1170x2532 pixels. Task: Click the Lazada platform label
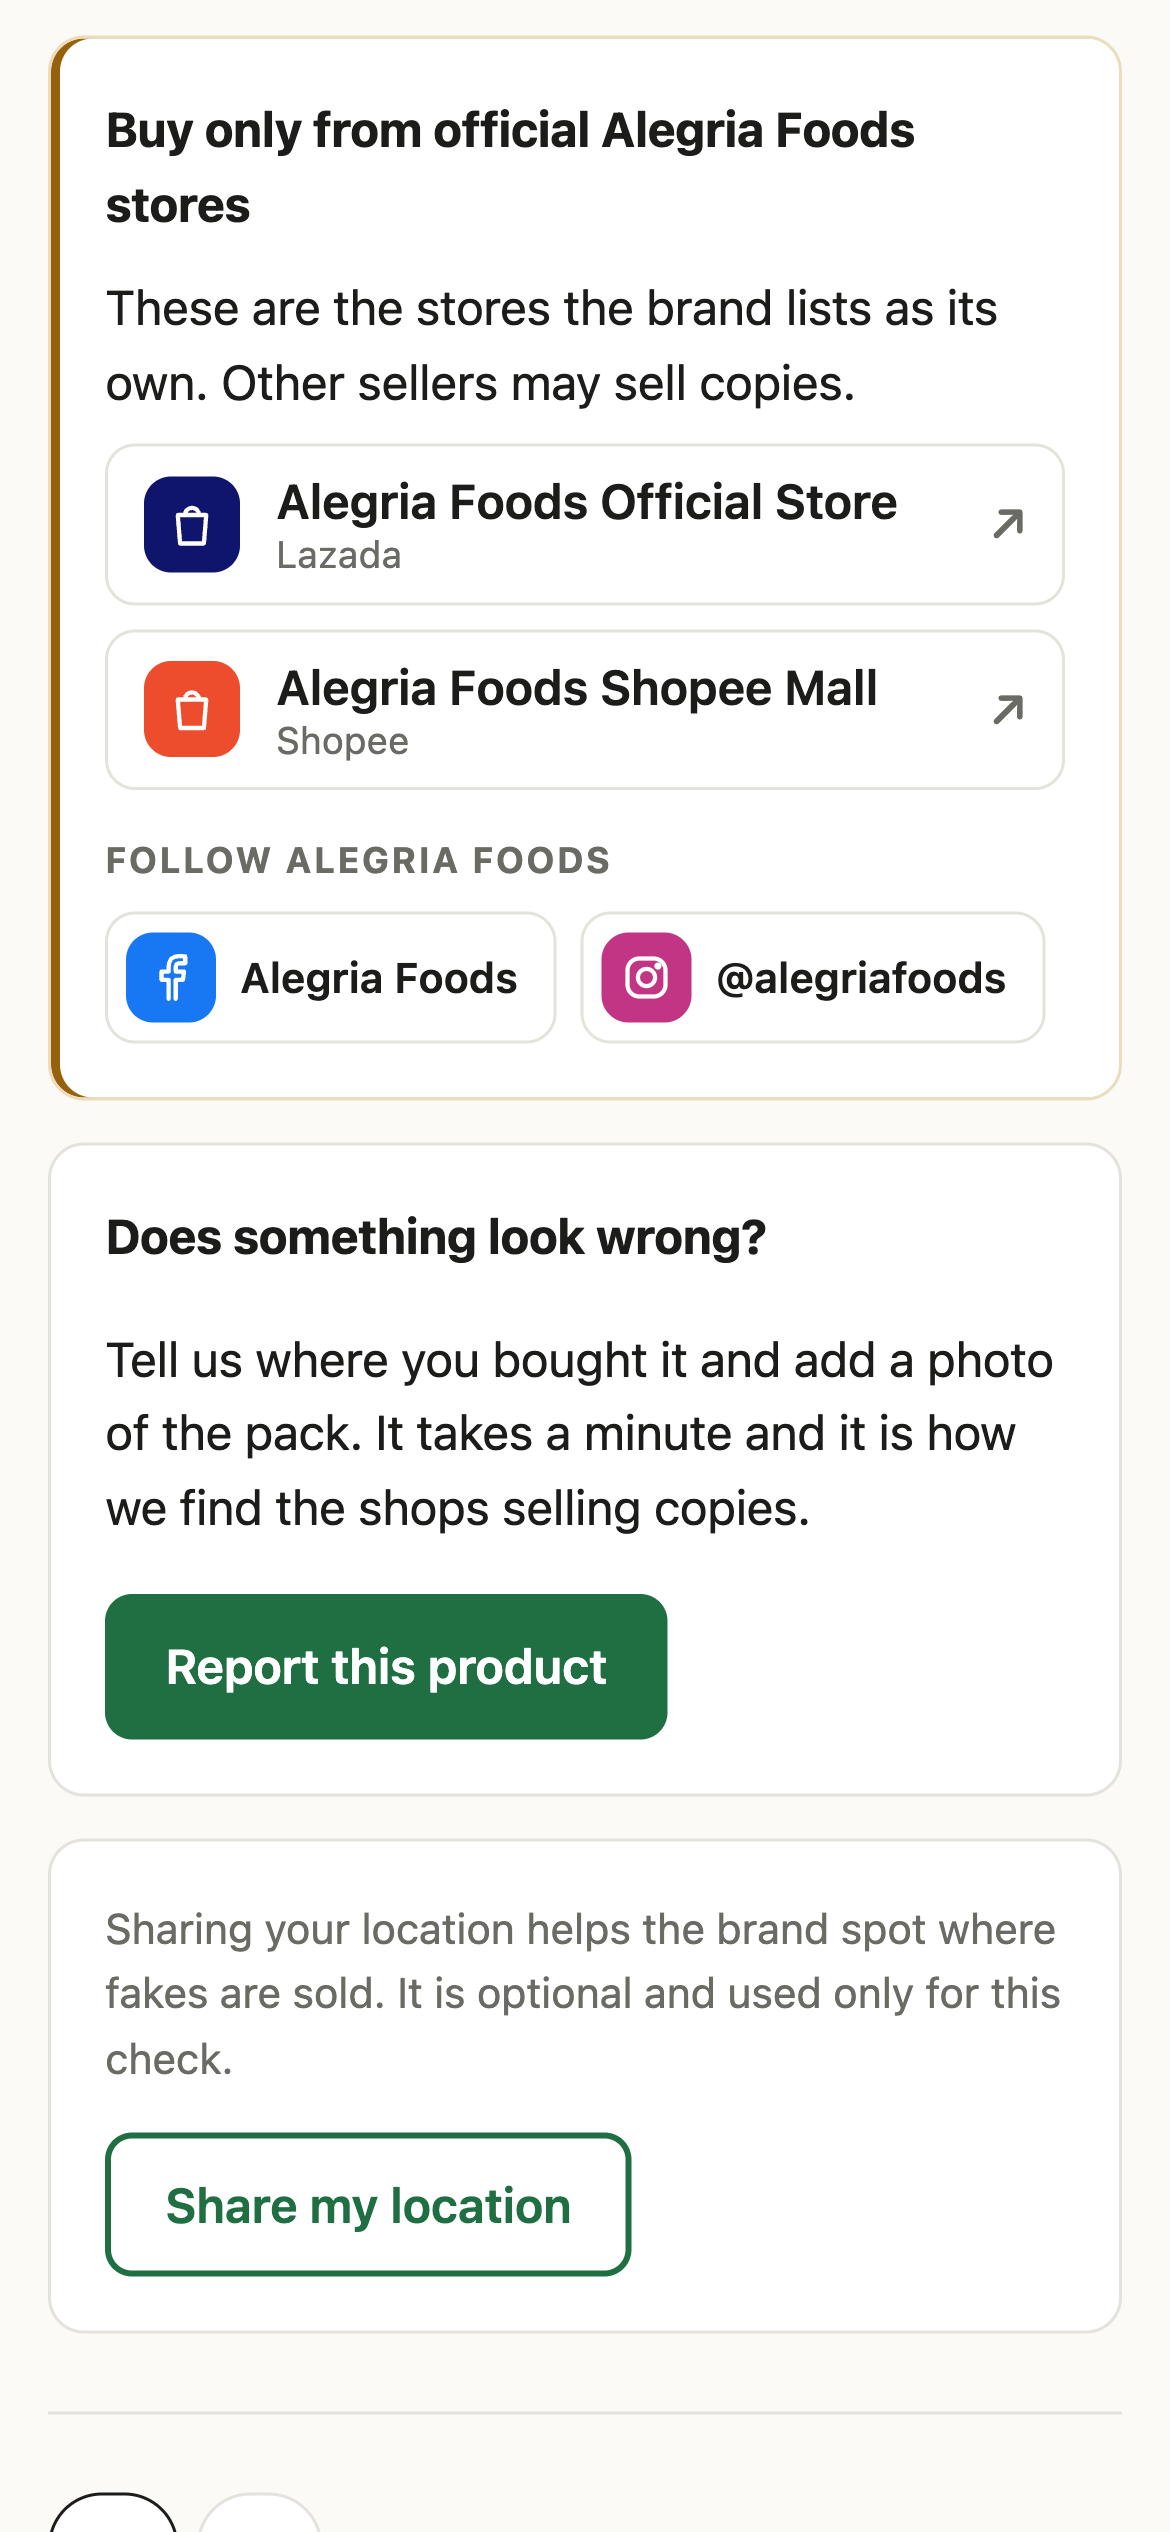coord(339,555)
